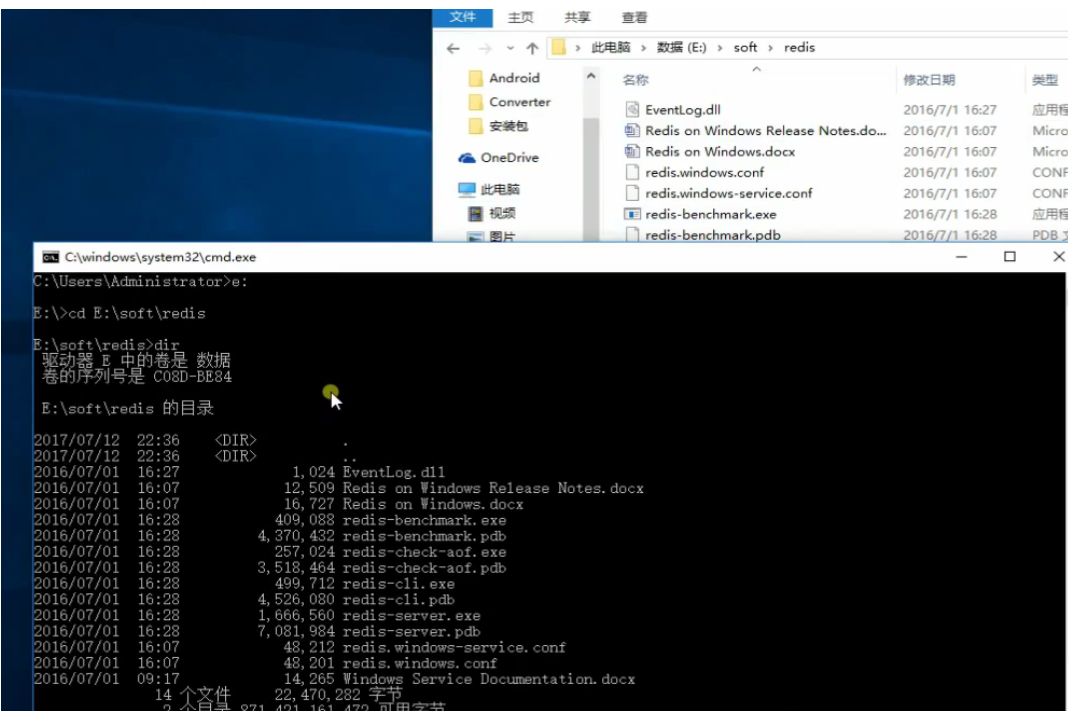
Task: Click the OneDrive cloud icon
Action: pos(467,158)
